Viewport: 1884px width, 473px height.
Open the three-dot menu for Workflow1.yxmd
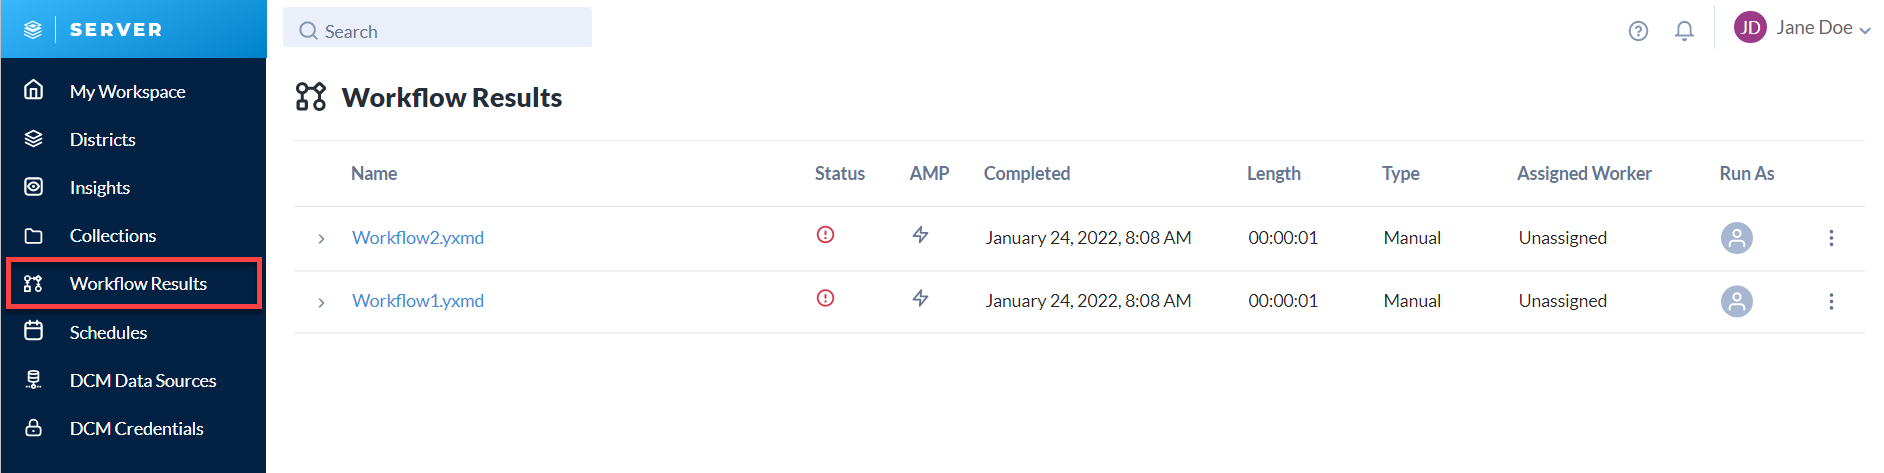click(x=1831, y=301)
